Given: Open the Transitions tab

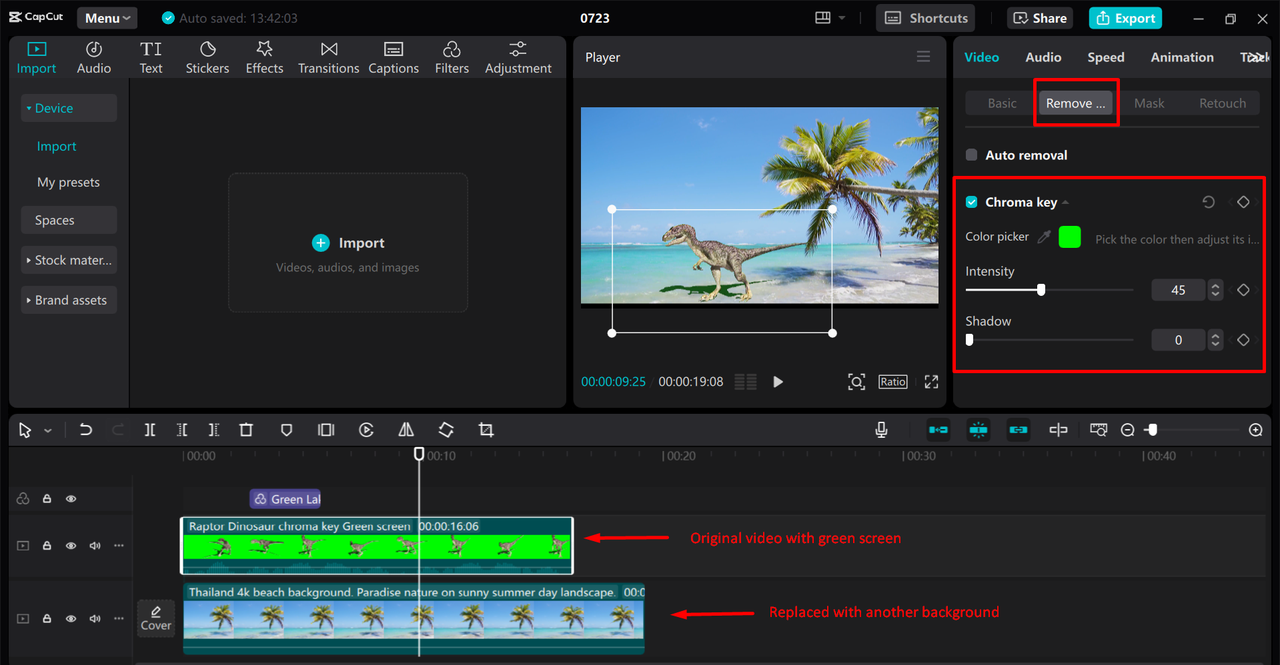Looking at the screenshot, I should 329,58.
